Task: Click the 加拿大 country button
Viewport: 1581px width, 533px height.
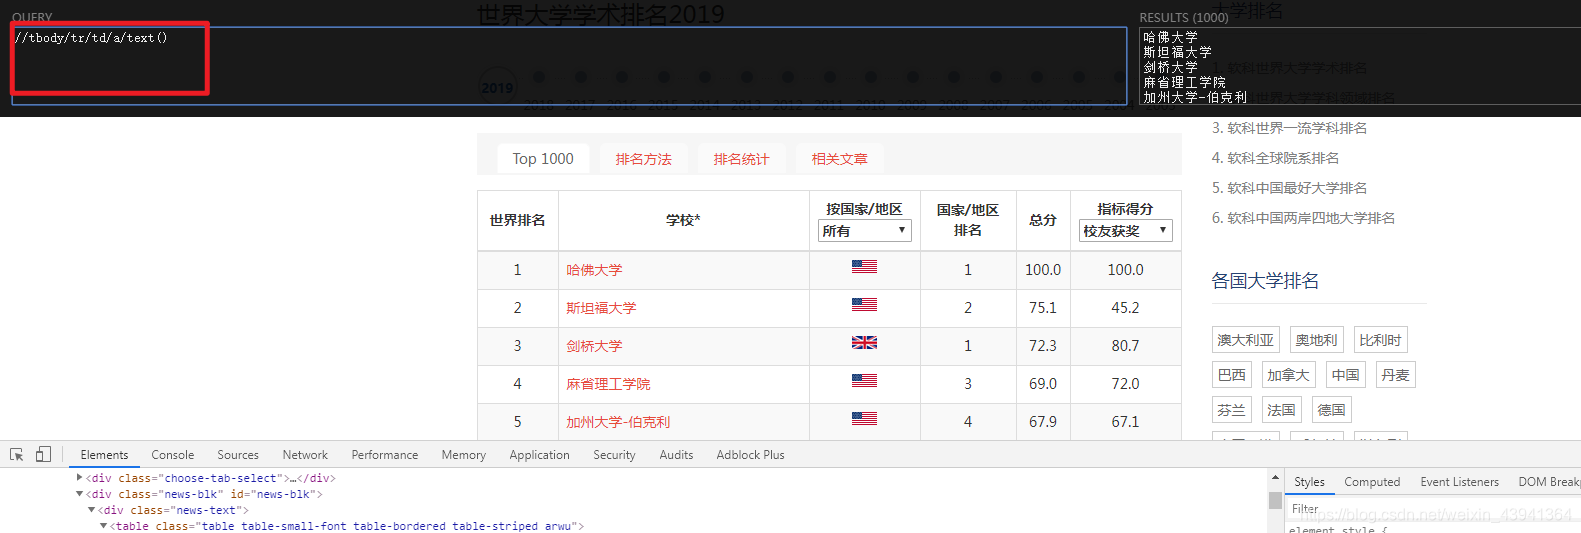Action: (x=1288, y=375)
